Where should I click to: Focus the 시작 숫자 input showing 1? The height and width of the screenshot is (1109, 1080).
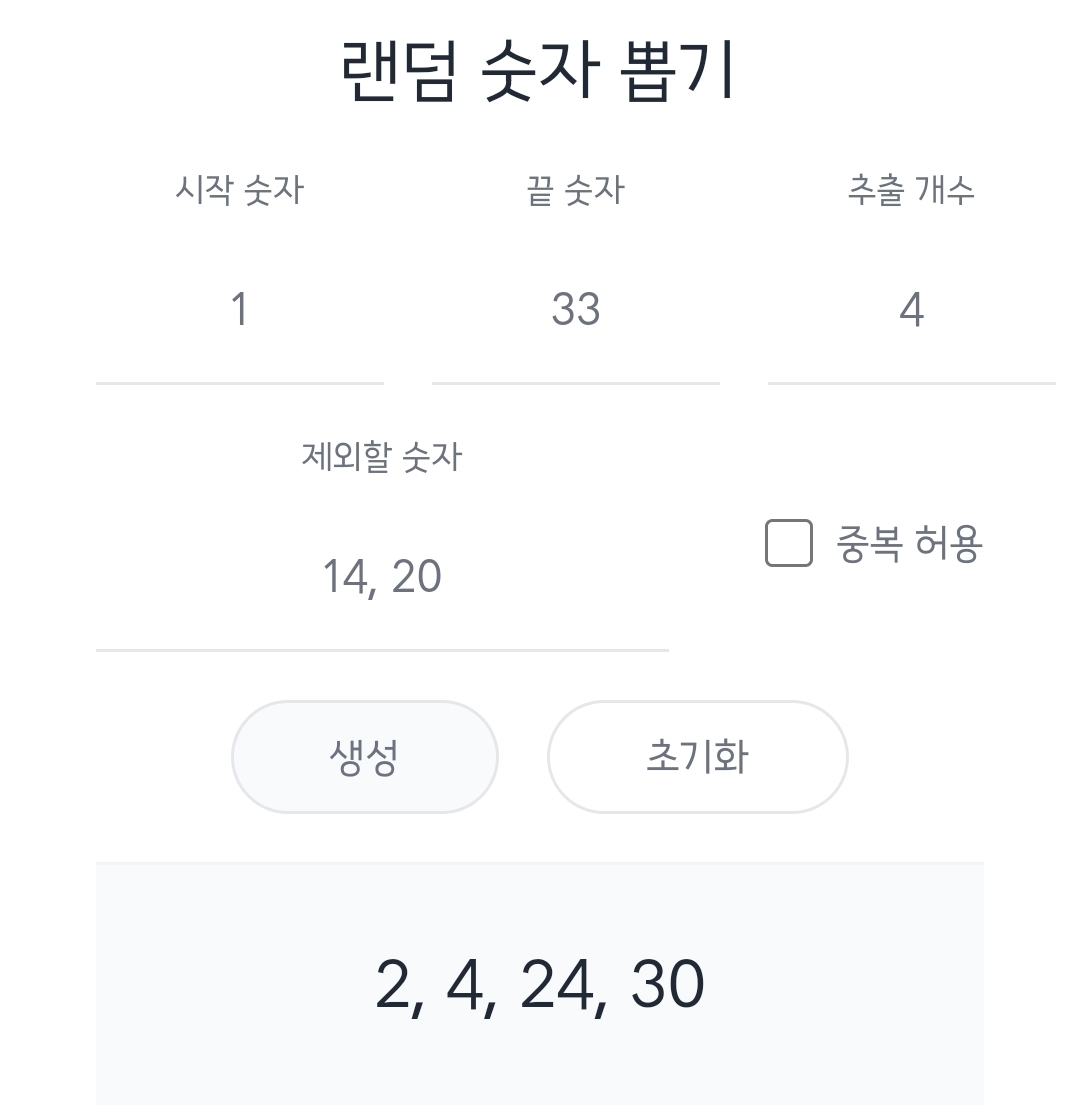239,310
